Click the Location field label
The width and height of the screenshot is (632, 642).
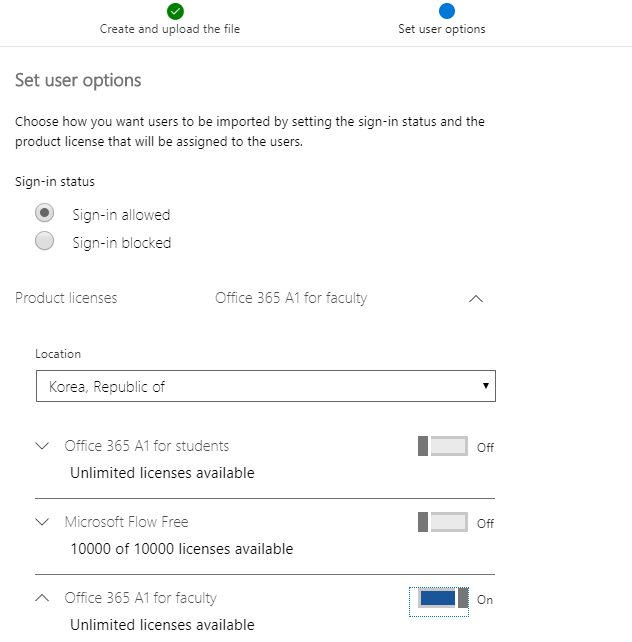pos(58,354)
